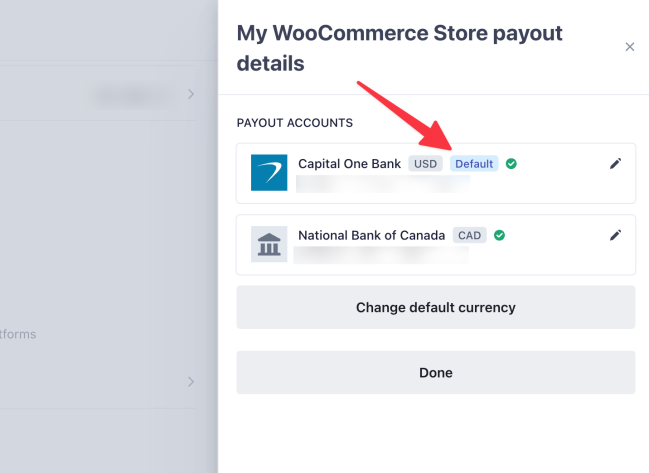Click the National Bank building icon
Image resolution: width=649 pixels, height=473 pixels.
[x=269, y=244]
